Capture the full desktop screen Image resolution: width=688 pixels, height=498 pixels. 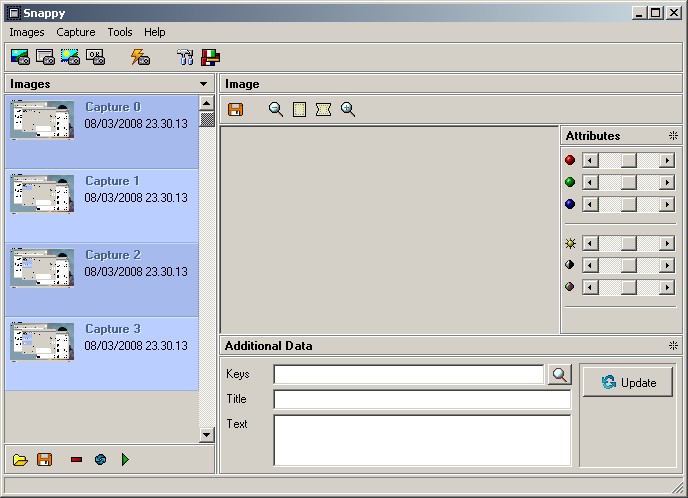[20, 57]
